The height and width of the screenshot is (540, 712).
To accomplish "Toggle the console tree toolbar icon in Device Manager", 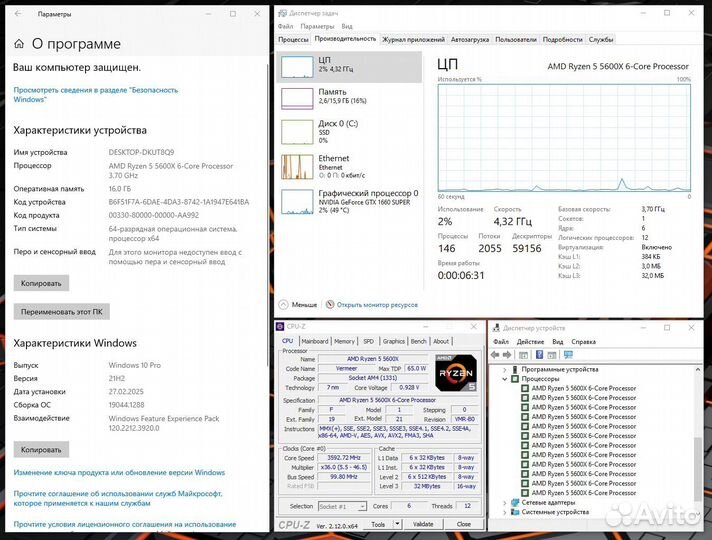I will (523, 355).
